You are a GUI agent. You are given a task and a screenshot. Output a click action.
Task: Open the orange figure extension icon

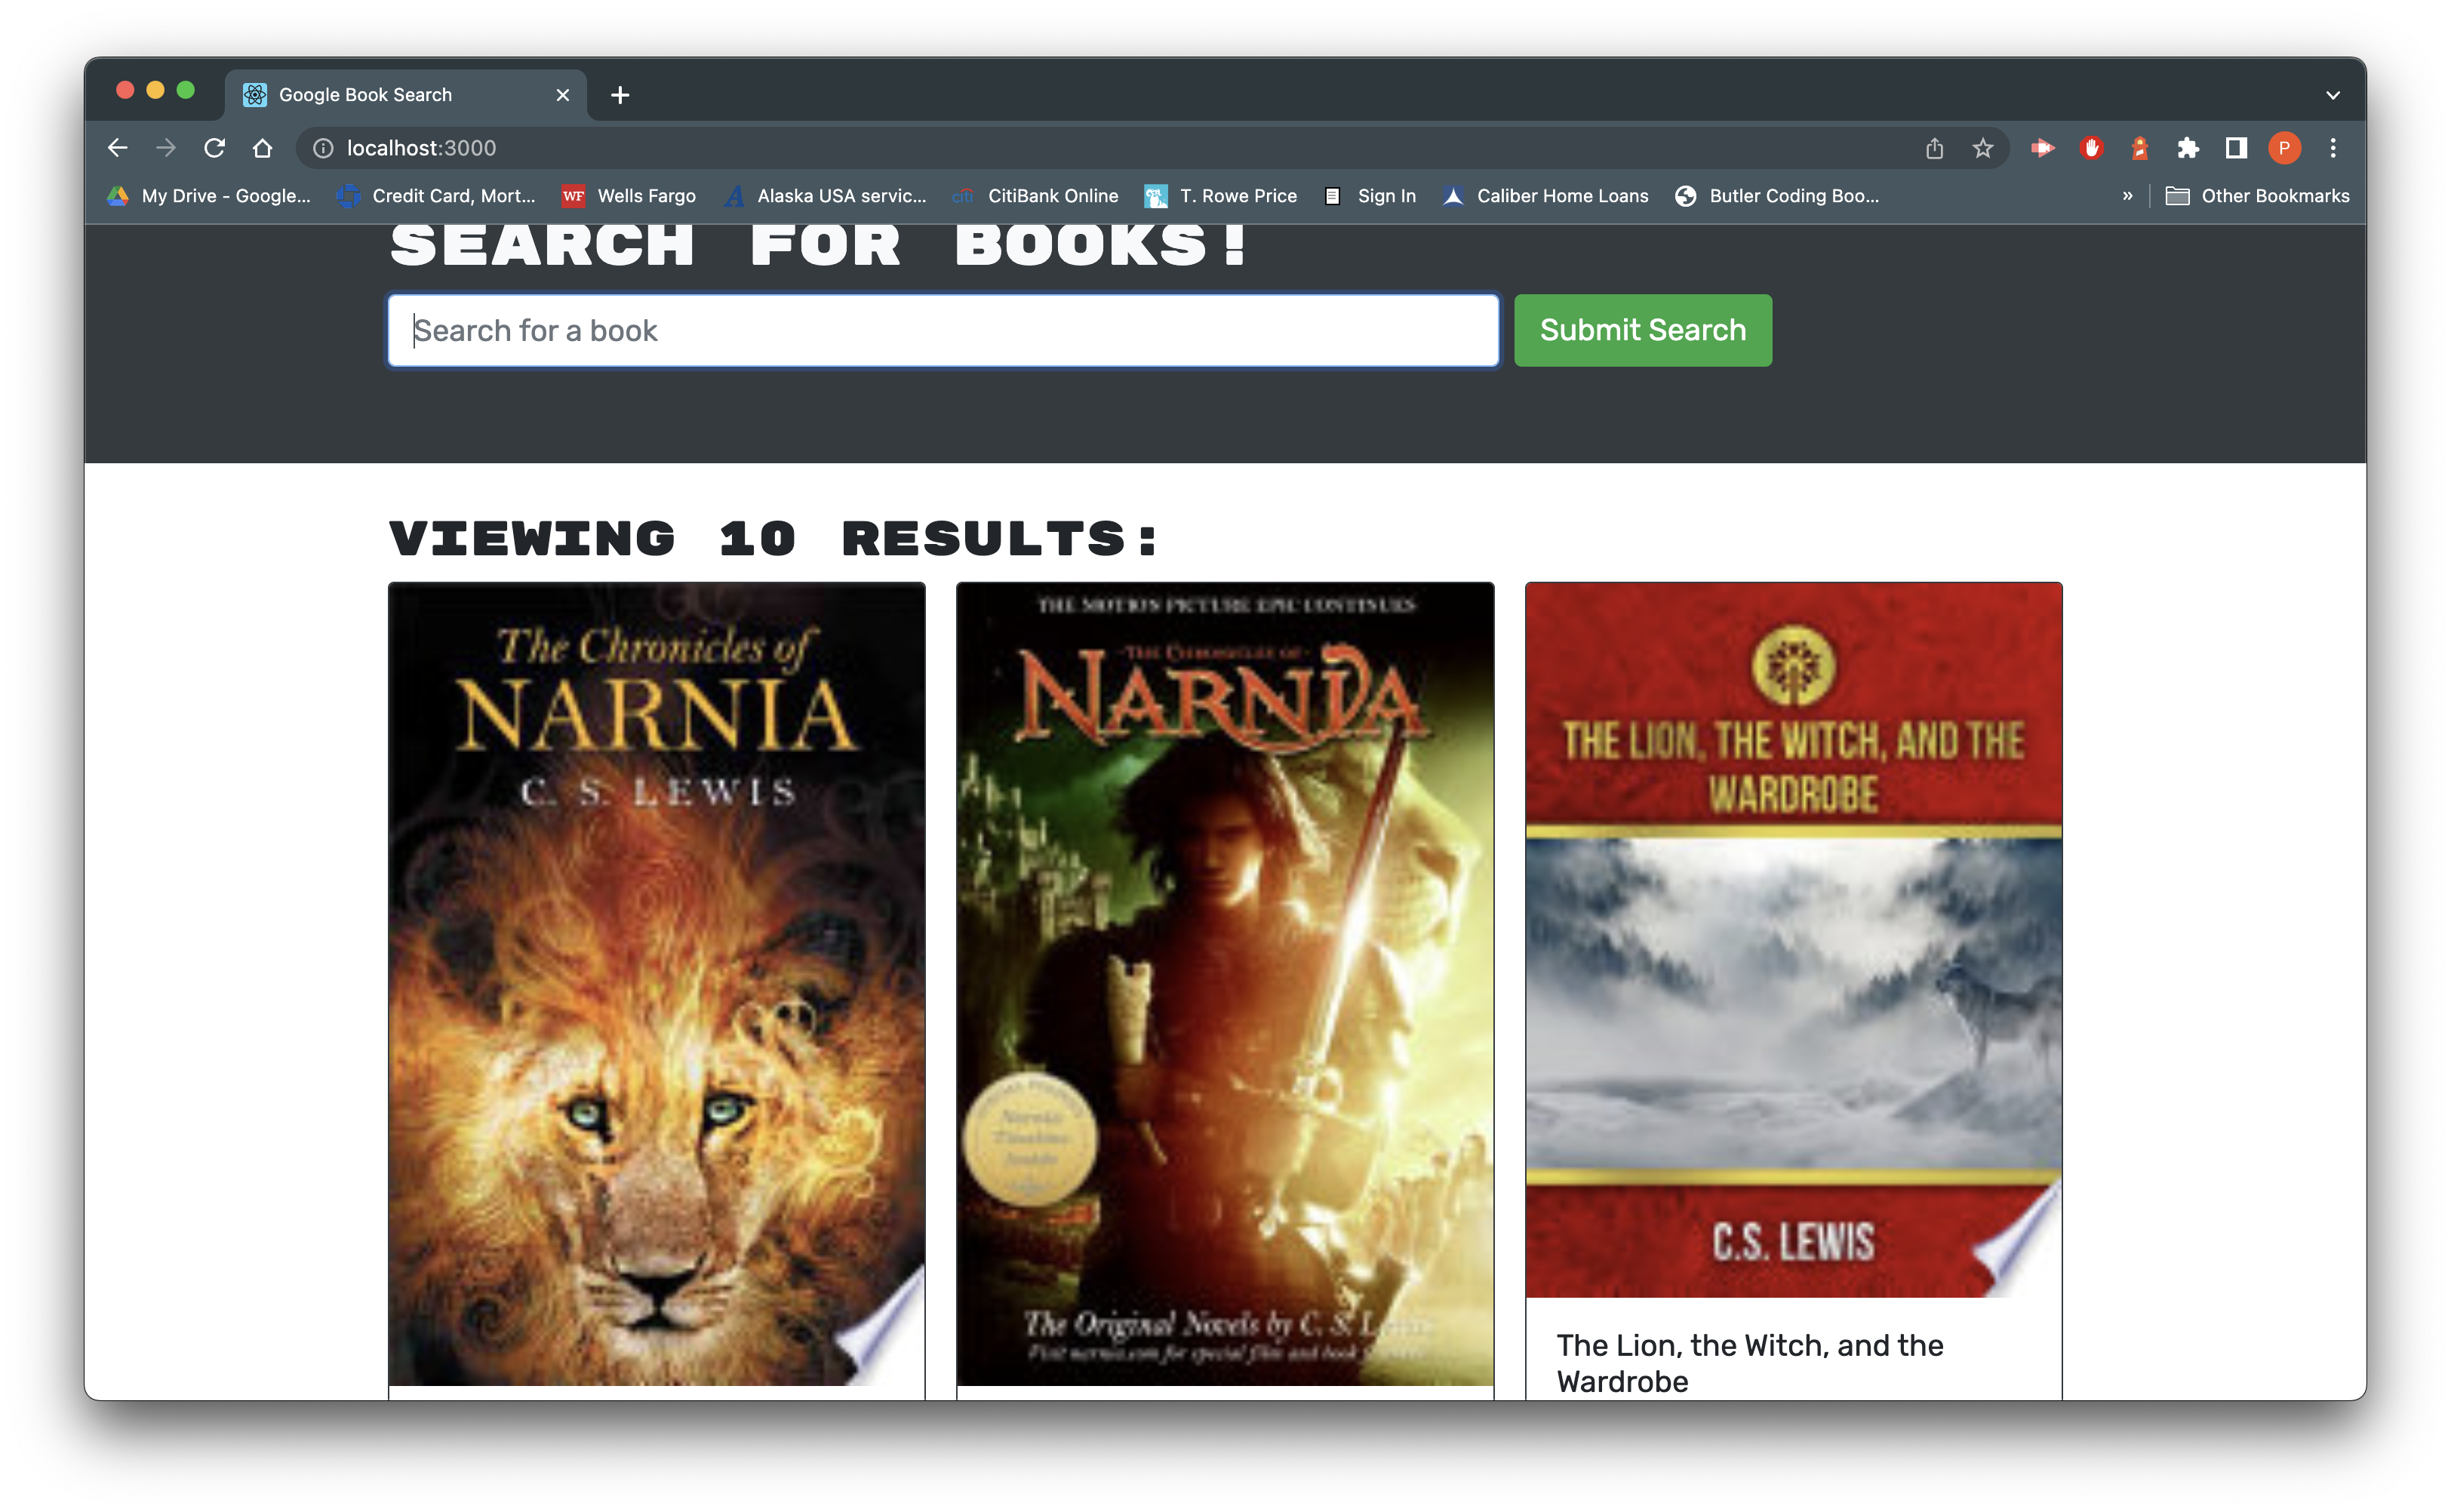click(2139, 148)
